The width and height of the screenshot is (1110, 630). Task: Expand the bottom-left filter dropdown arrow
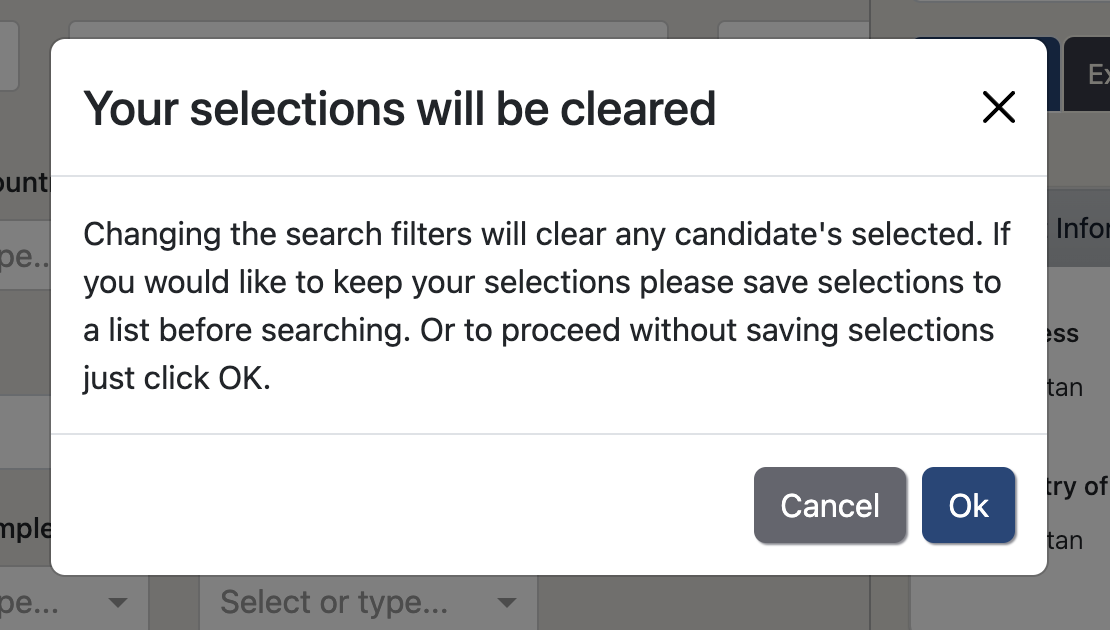pyautogui.click(x=117, y=603)
